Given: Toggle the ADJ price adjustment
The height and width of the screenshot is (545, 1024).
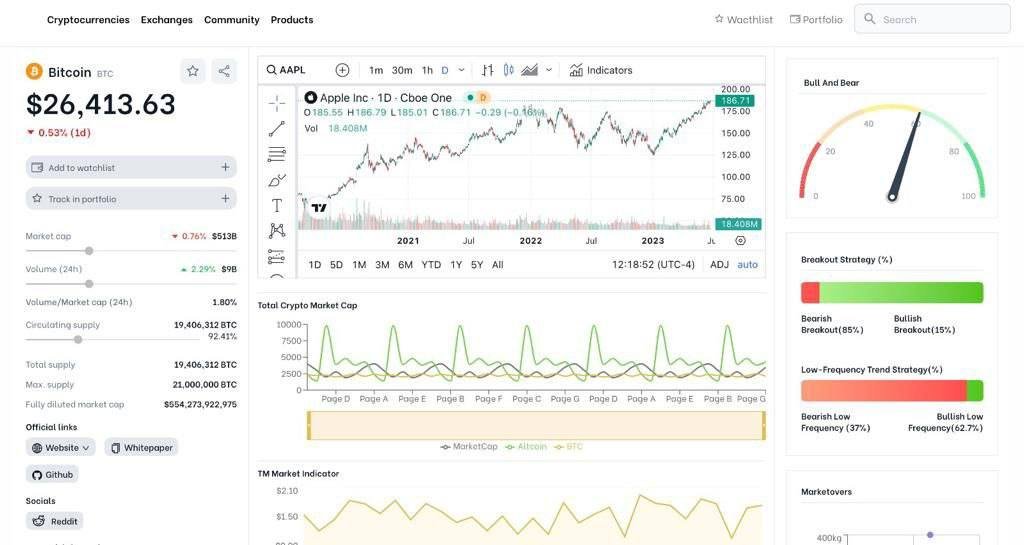Looking at the screenshot, I should (719, 265).
